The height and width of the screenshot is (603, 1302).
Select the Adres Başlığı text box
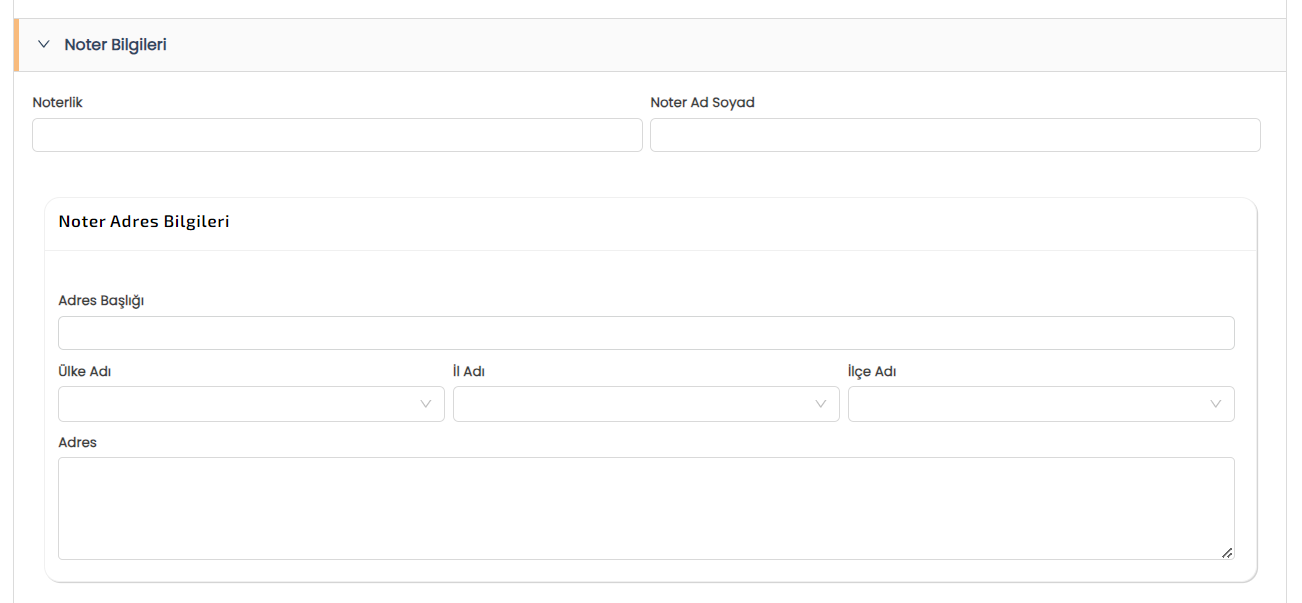pyautogui.click(x=646, y=333)
